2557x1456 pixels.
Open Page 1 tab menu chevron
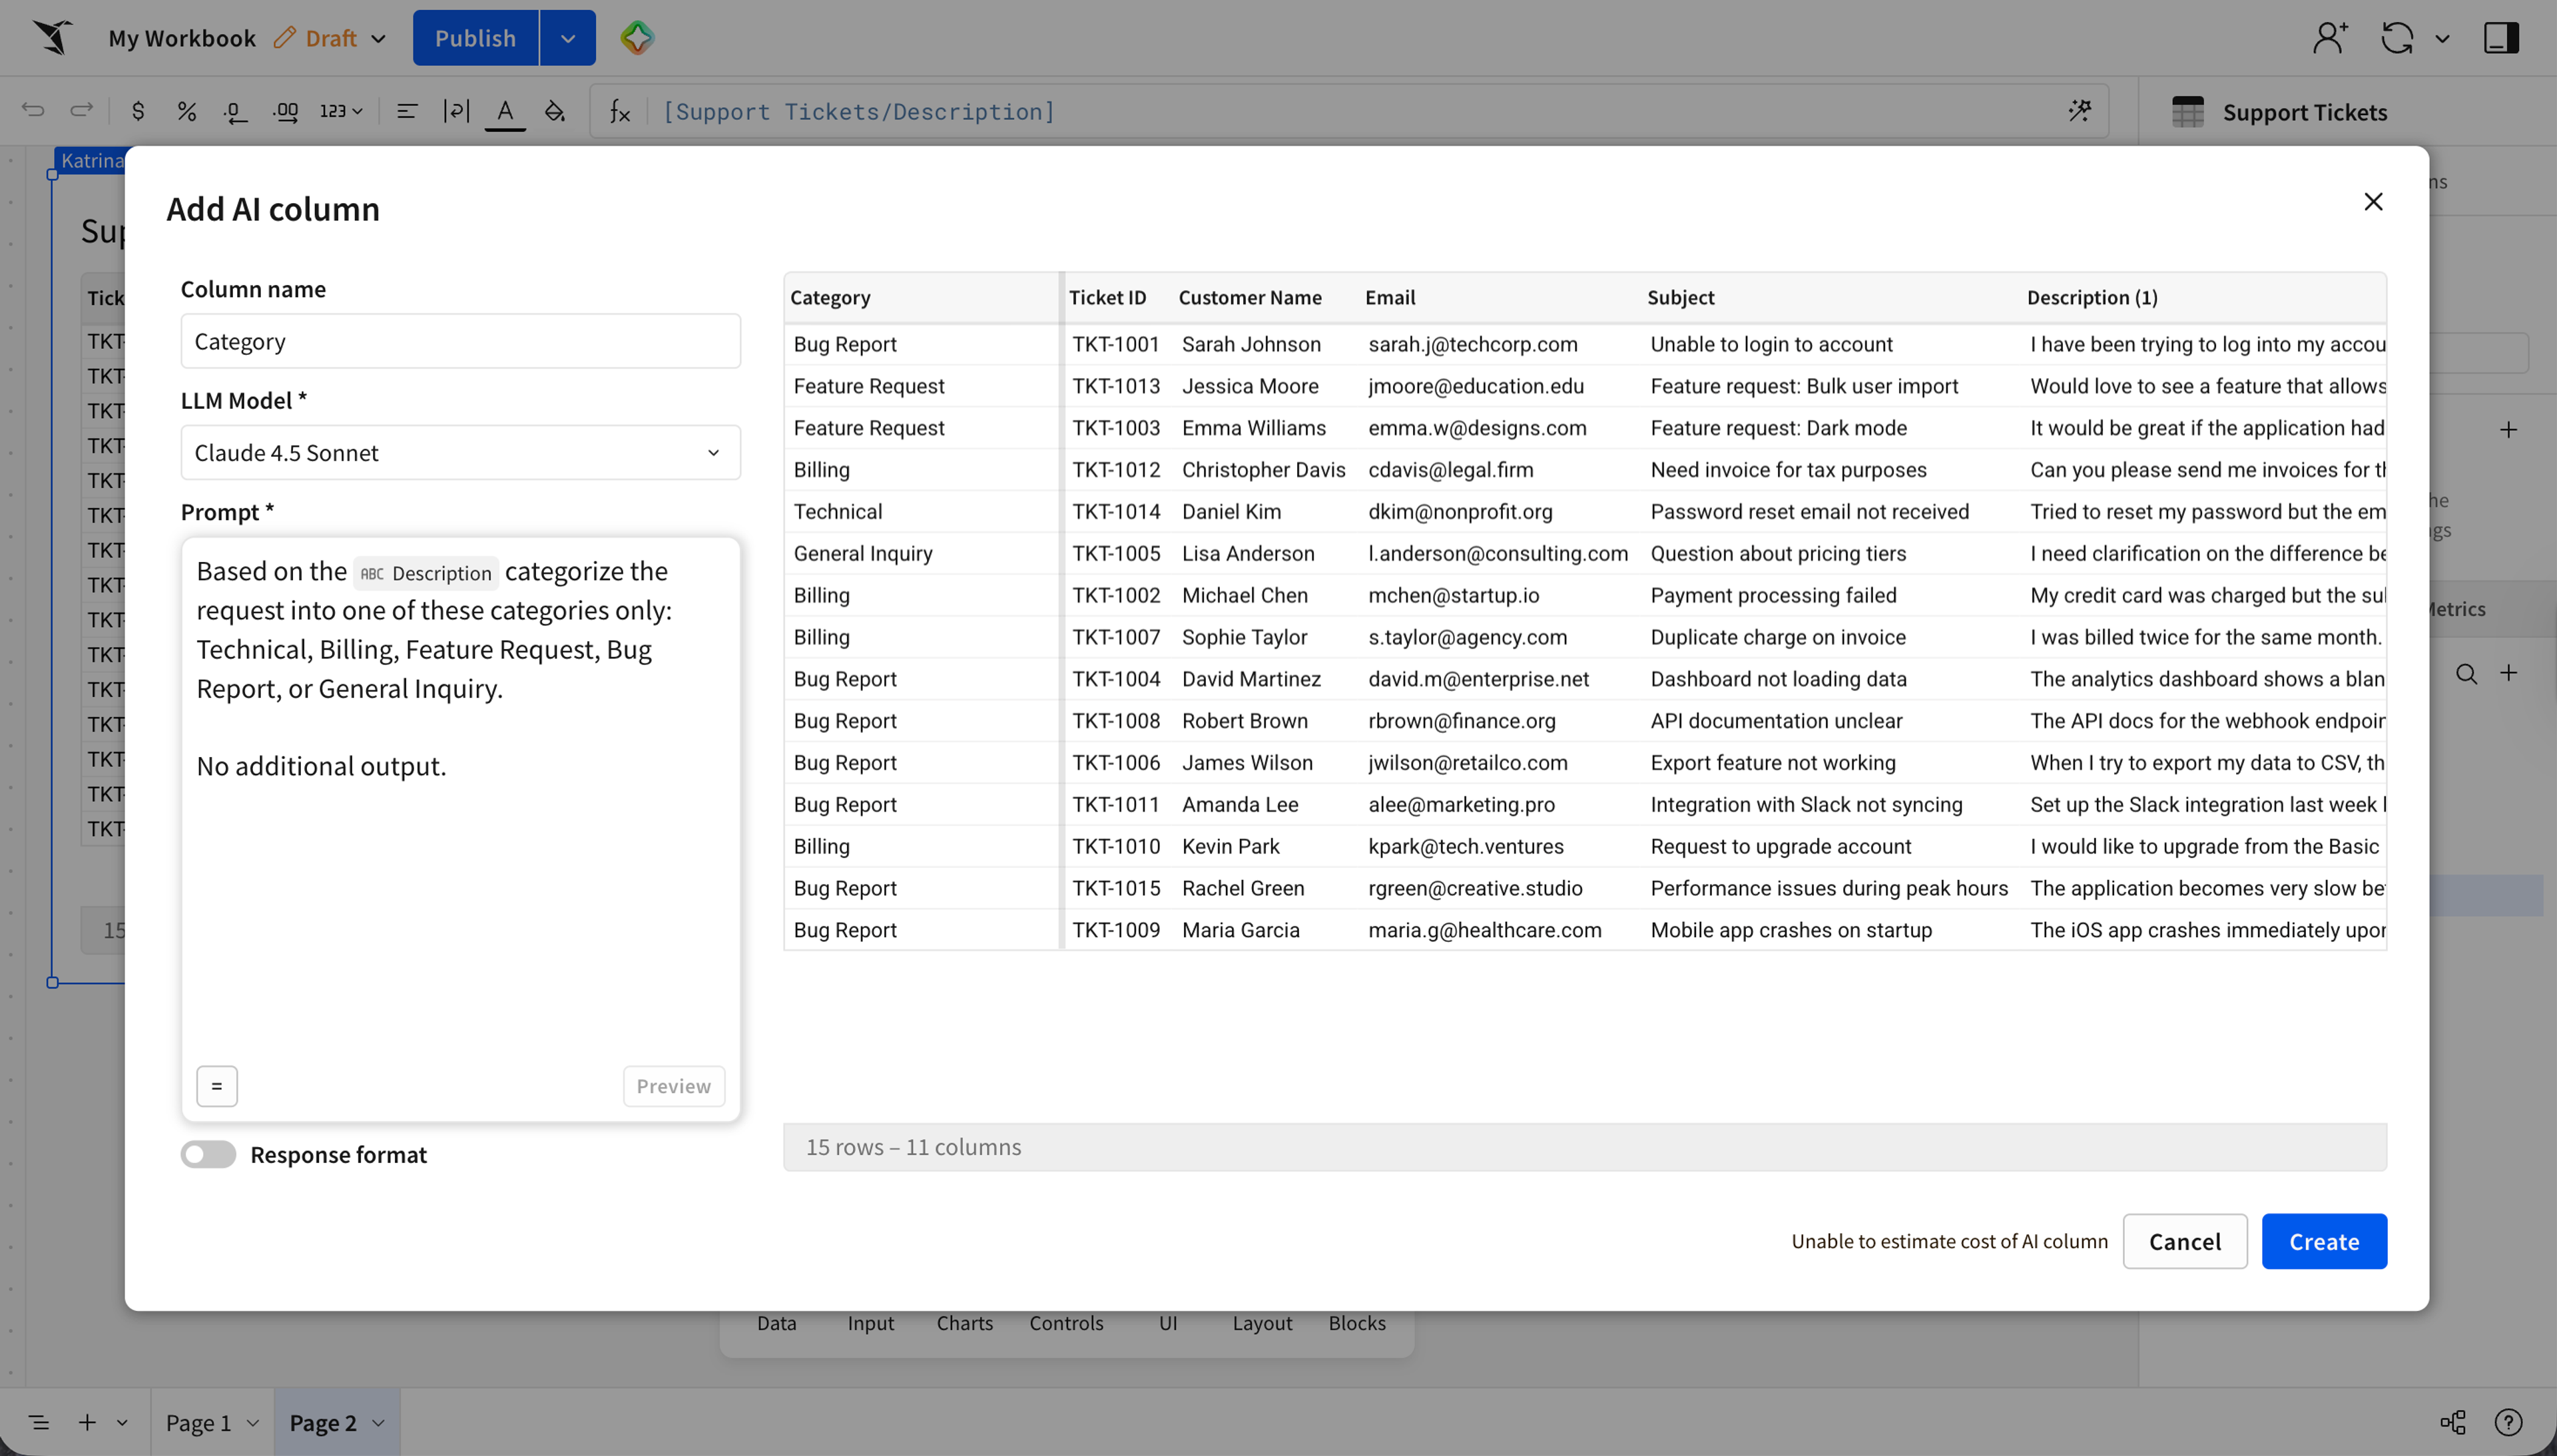pos(253,1422)
